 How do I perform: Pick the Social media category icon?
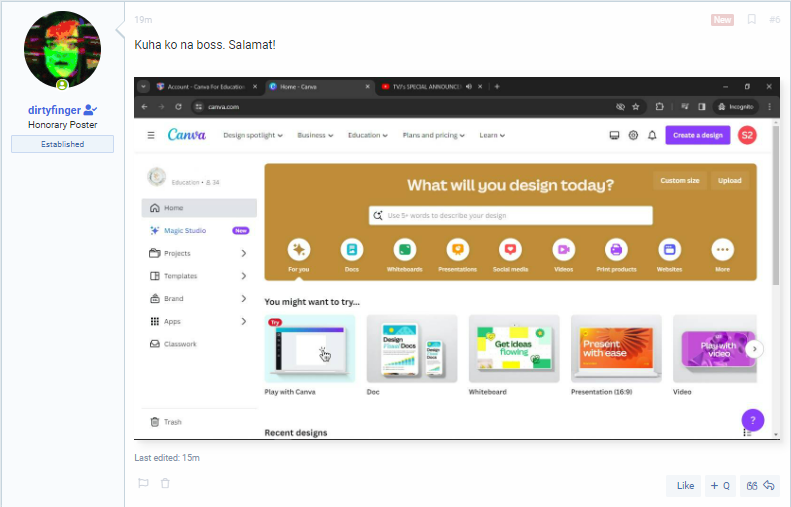[511, 250]
